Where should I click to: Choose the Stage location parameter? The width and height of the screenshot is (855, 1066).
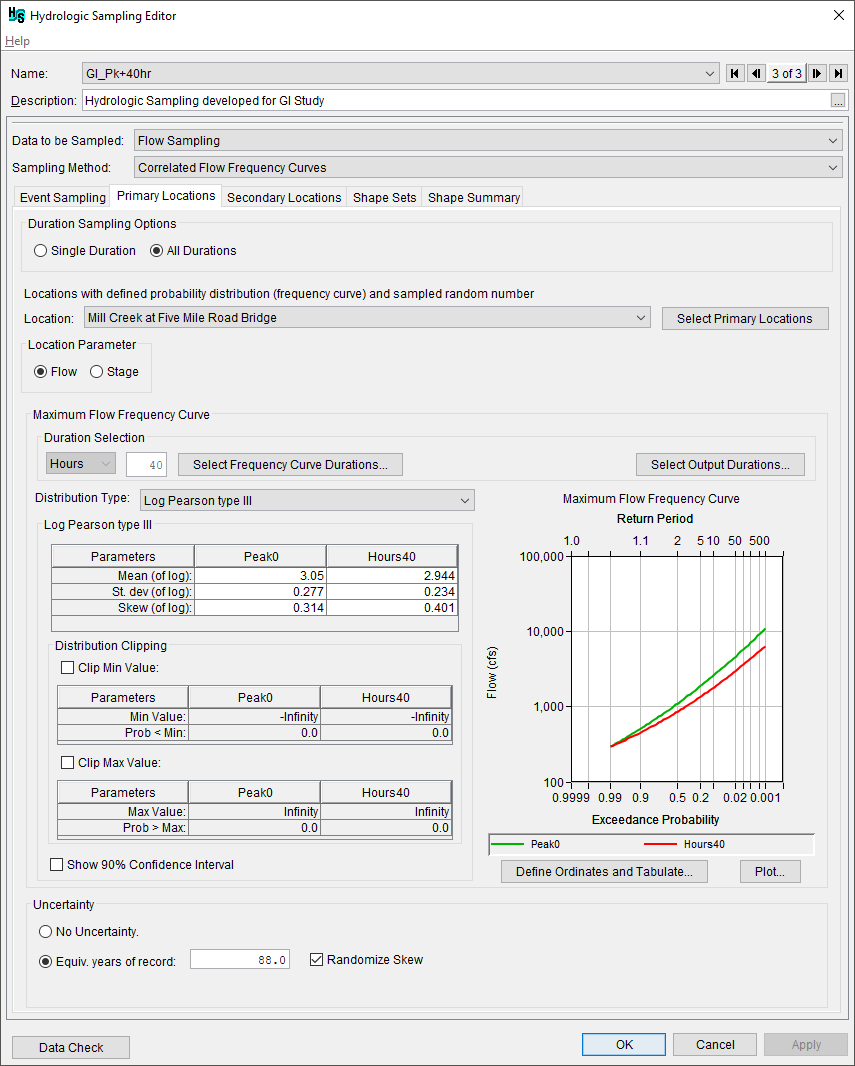tap(97, 372)
